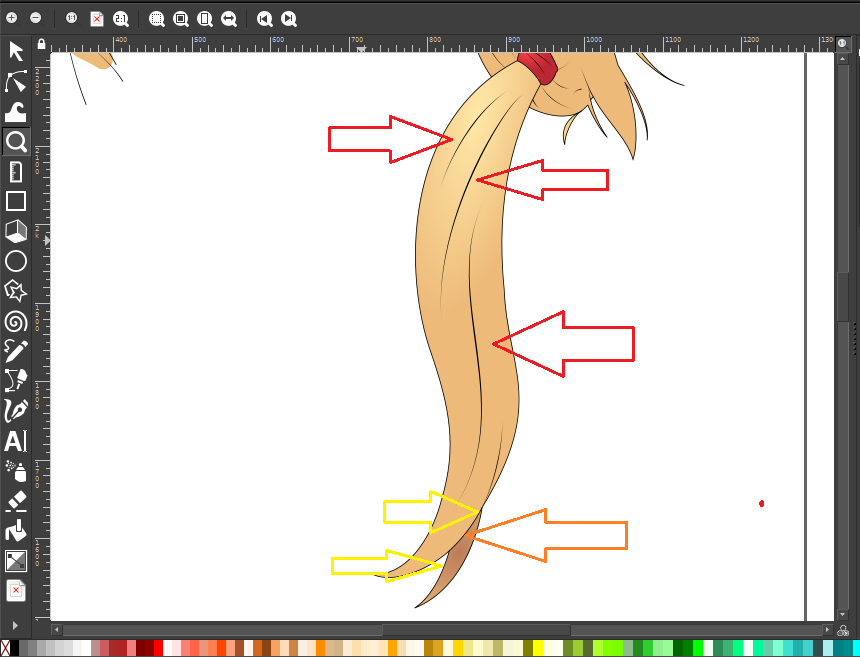Pick the Tweak tool

click(15, 111)
